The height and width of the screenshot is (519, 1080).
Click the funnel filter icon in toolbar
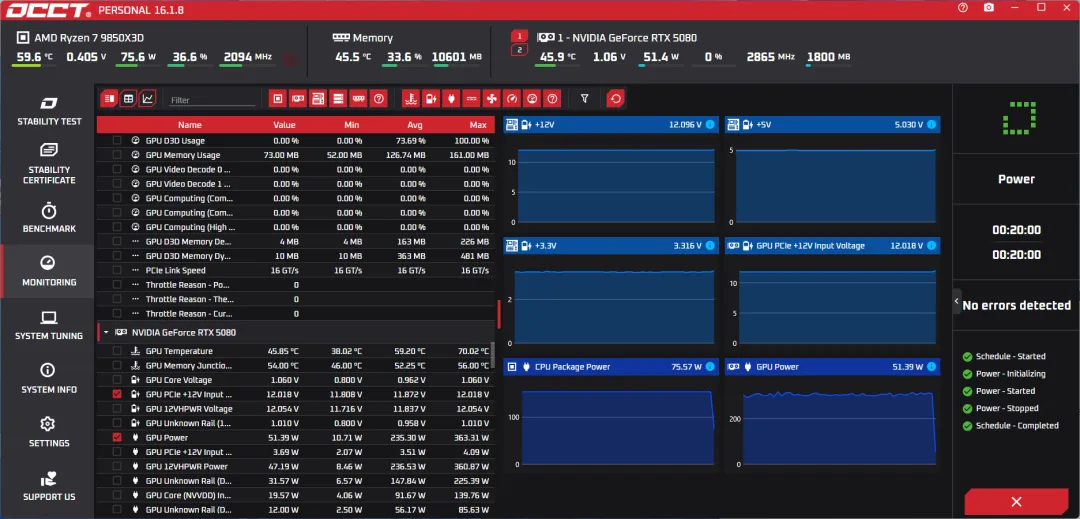click(x=585, y=99)
